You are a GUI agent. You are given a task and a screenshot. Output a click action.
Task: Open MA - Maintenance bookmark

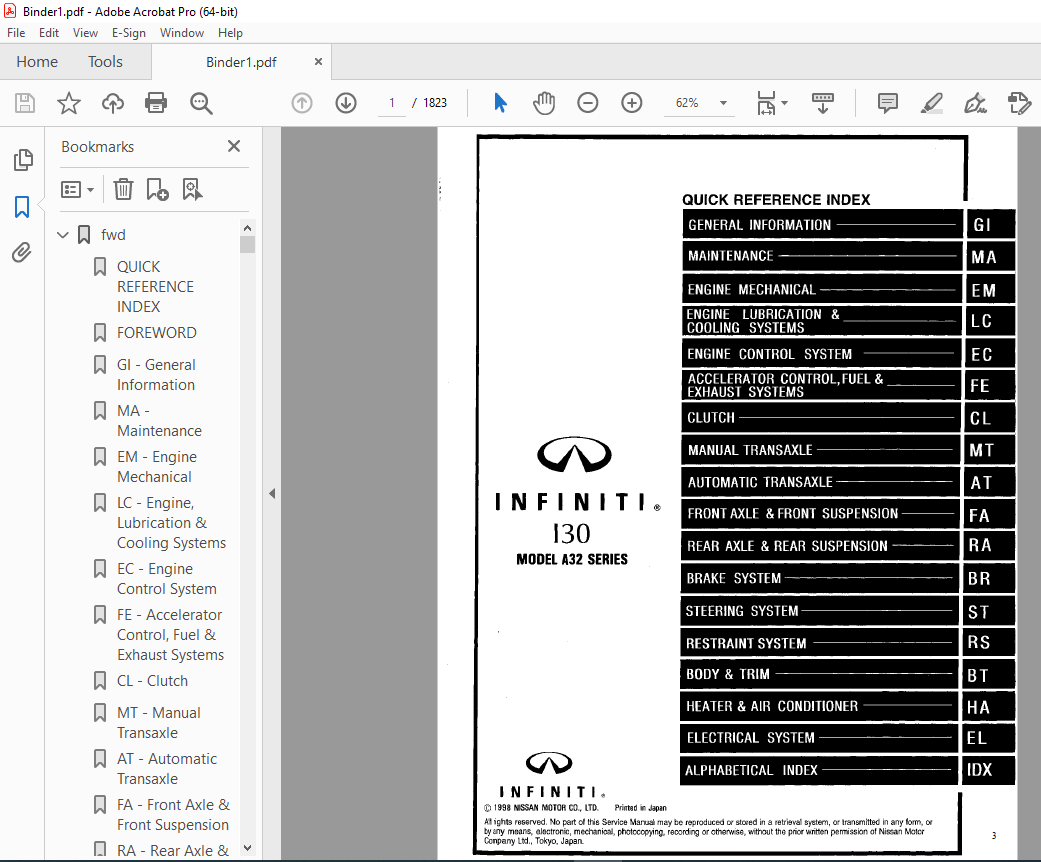coord(159,420)
